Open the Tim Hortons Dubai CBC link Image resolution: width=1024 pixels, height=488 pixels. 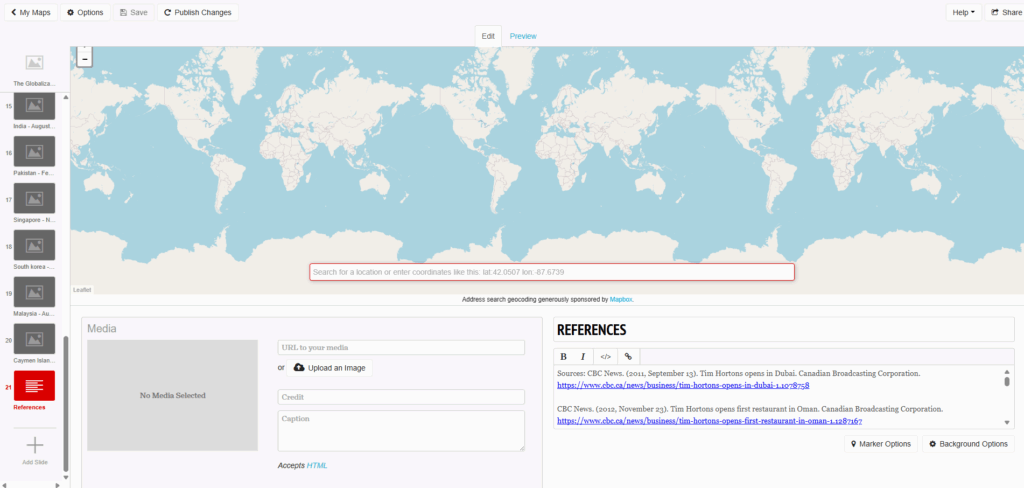pyautogui.click(x=682, y=385)
